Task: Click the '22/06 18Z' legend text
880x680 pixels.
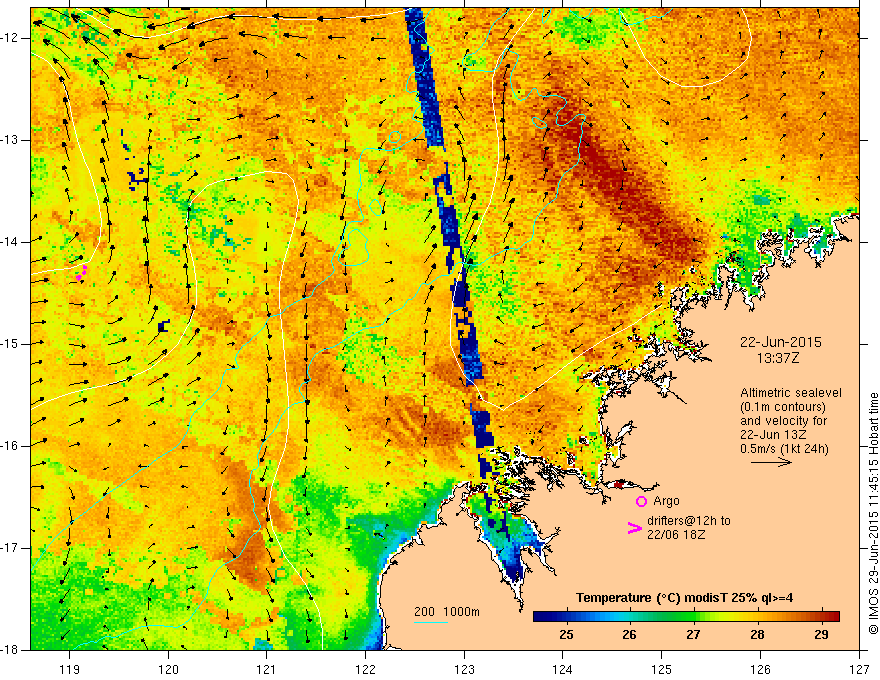Action: pyautogui.click(x=674, y=535)
